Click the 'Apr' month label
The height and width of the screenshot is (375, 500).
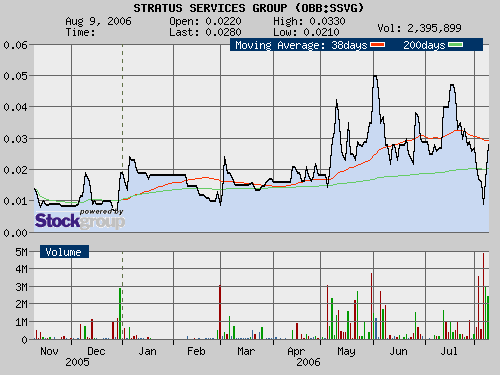pyautogui.click(x=296, y=352)
